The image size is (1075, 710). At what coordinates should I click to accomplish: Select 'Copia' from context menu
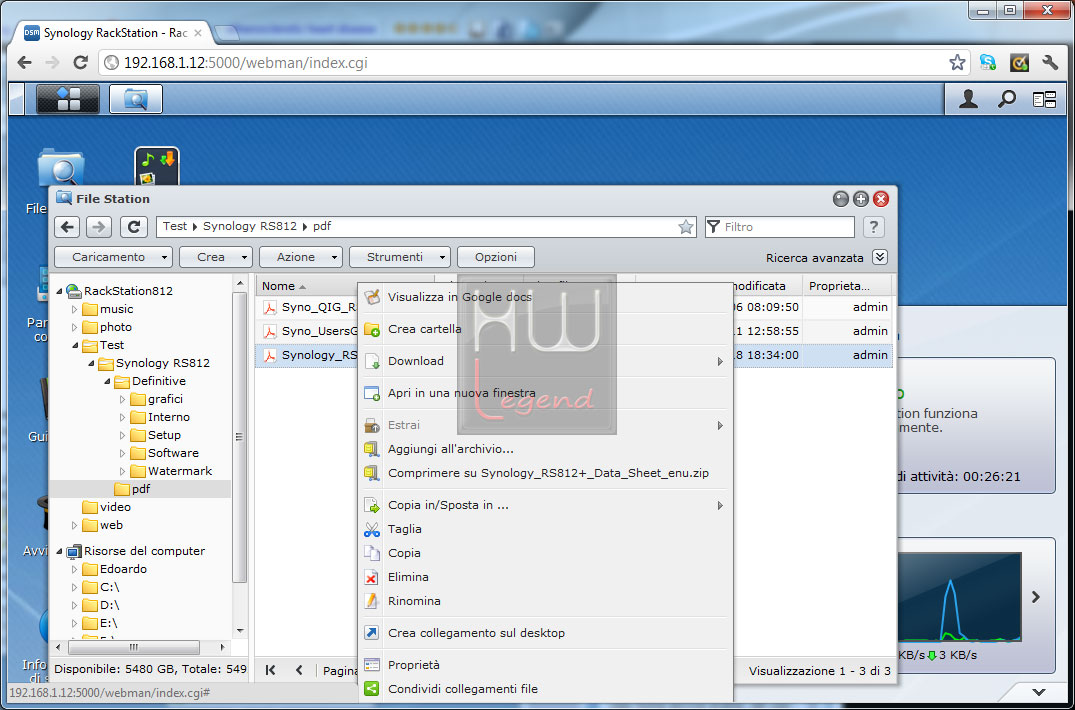point(545,553)
